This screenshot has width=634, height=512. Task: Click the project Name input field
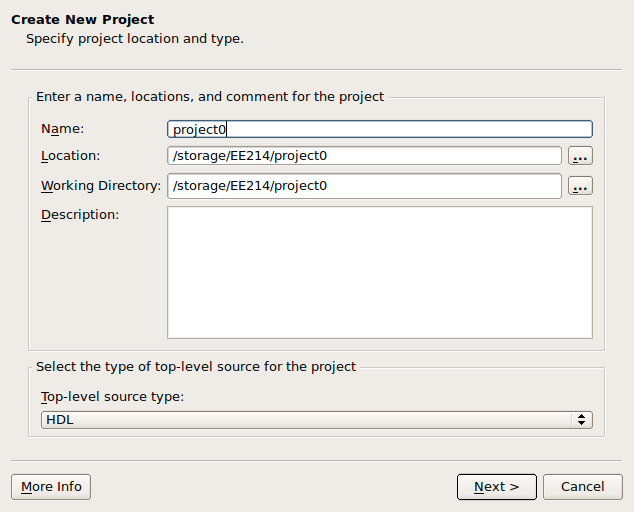pos(380,129)
